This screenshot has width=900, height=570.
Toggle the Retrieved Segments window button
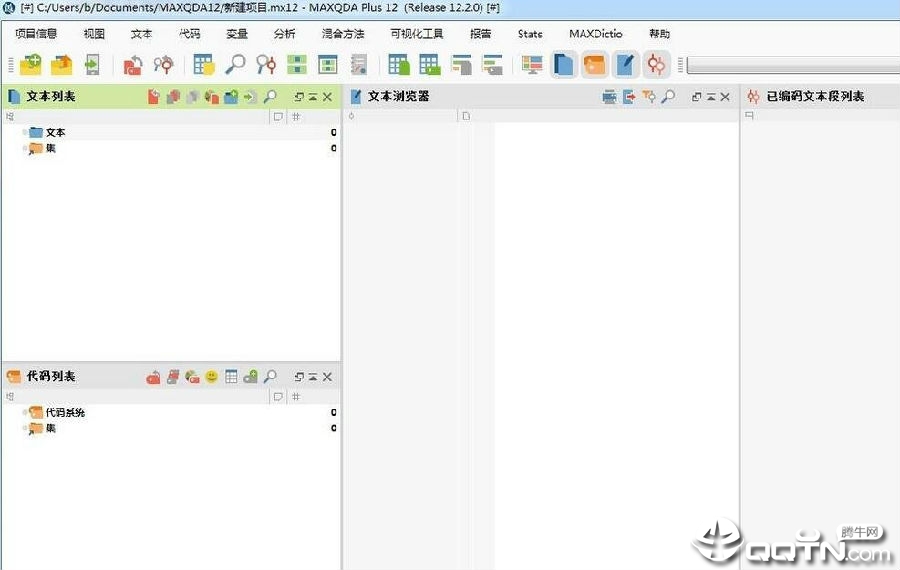656,64
